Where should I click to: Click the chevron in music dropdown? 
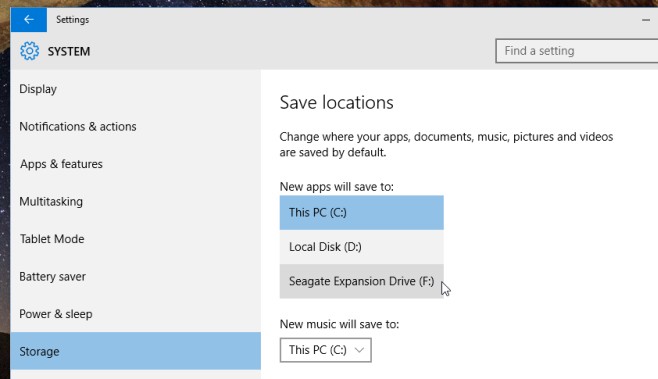[x=359, y=350]
